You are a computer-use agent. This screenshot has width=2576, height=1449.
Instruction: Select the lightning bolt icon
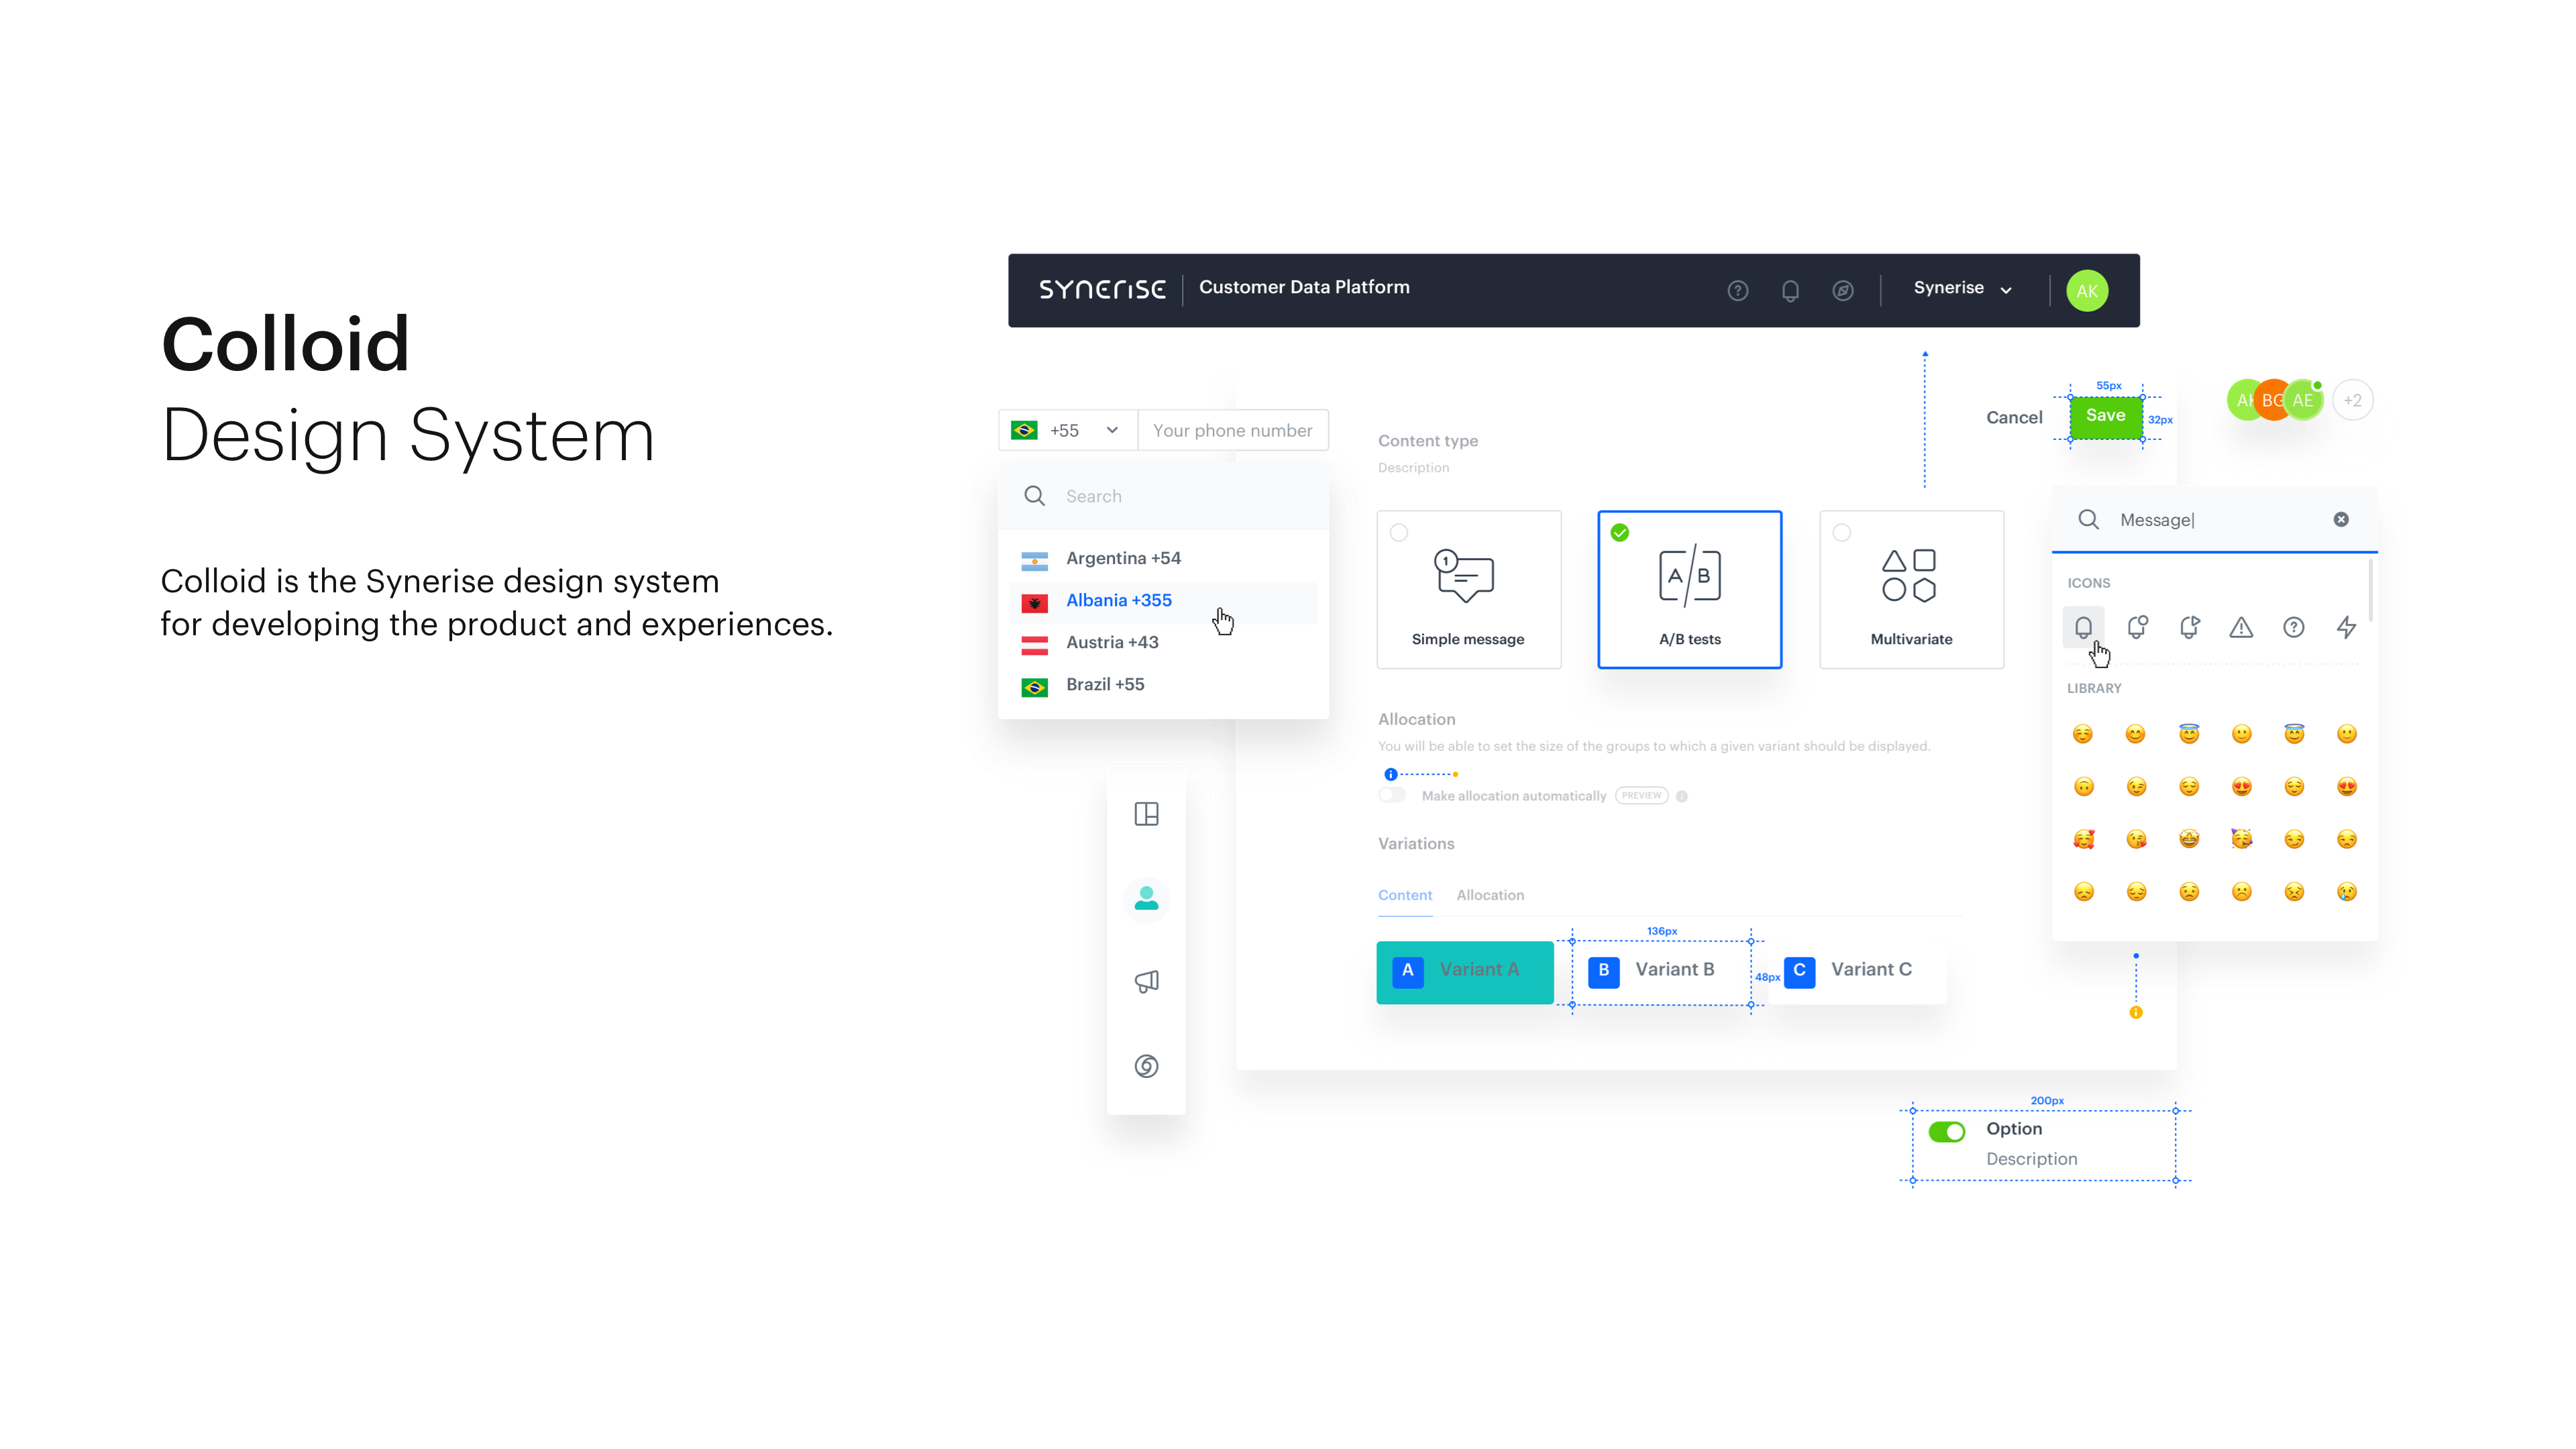click(2346, 627)
